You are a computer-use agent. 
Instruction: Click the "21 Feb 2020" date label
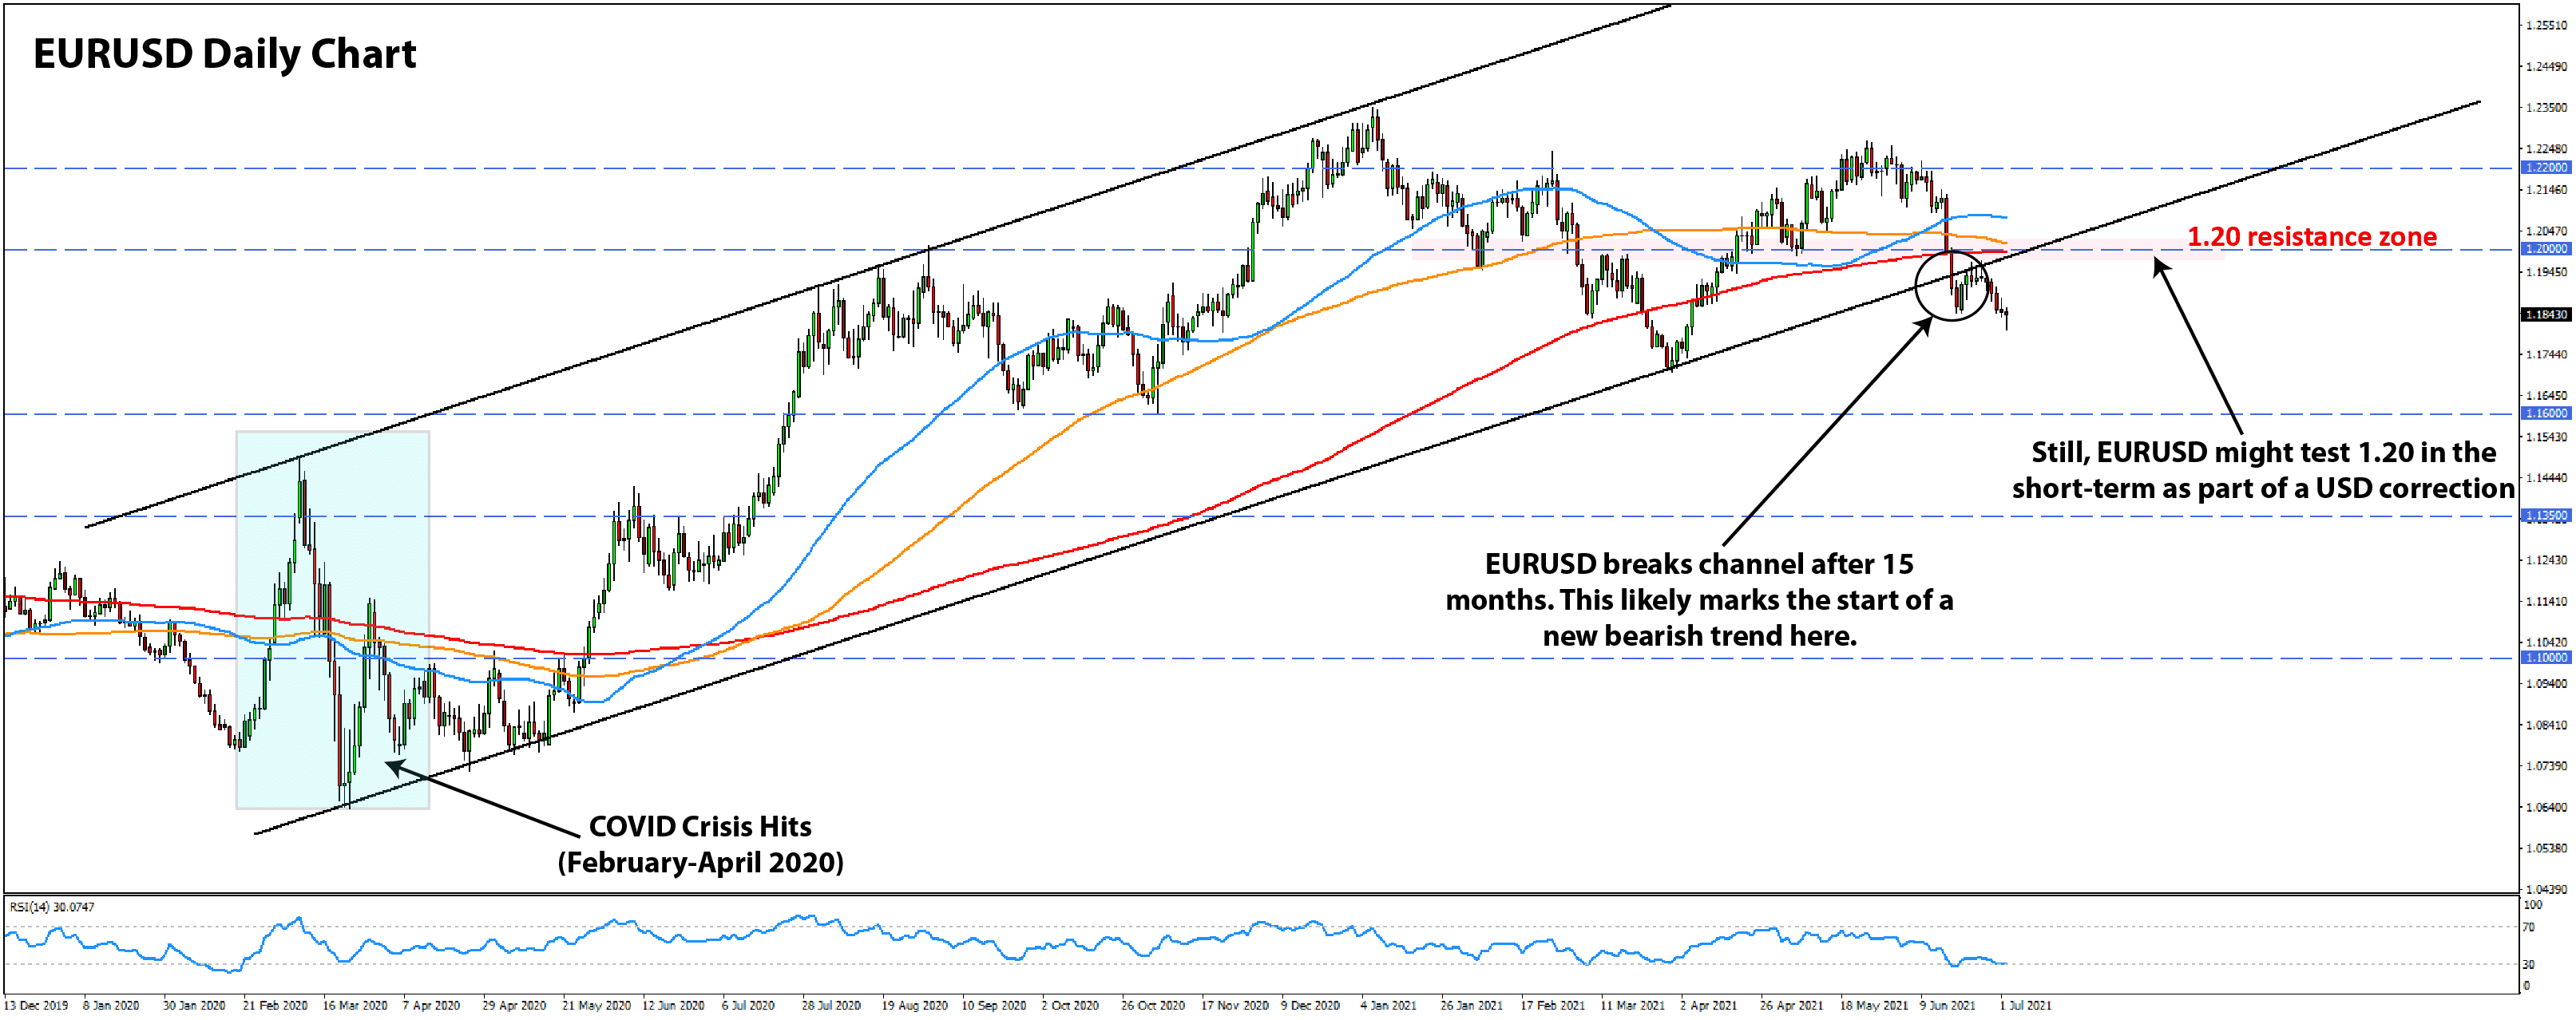[275, 1005]
